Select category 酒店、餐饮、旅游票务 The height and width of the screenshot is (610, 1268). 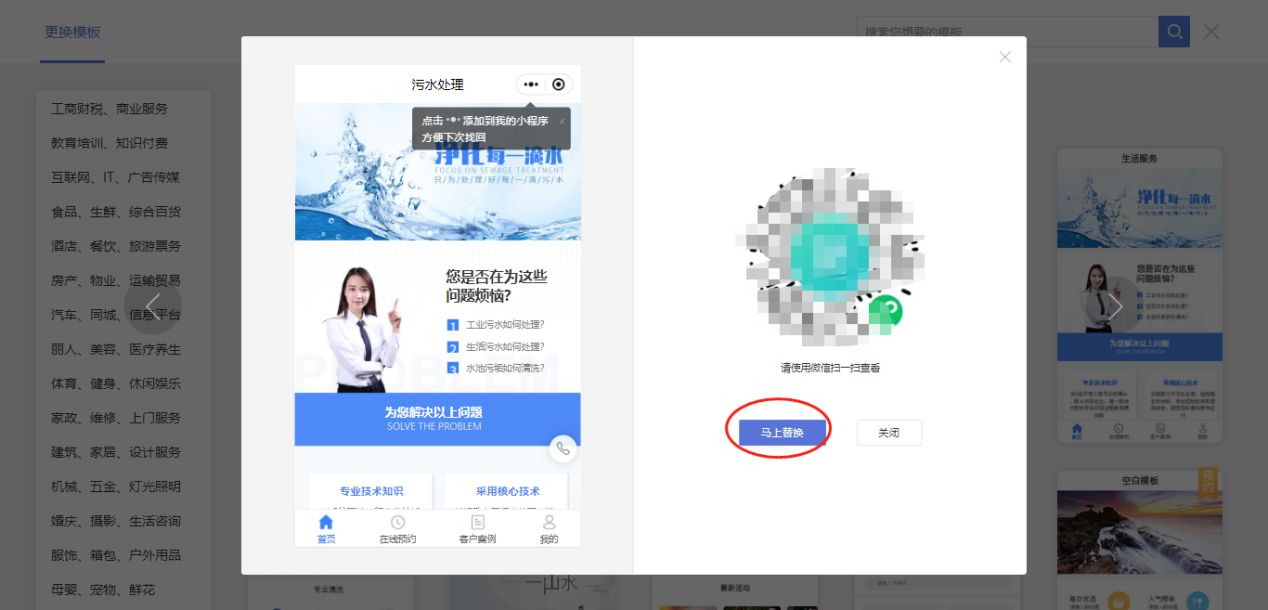click(116, 246)
